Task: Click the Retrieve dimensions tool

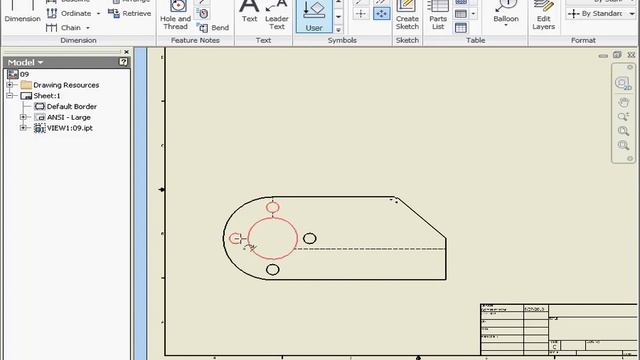Action: pos(129,13)
